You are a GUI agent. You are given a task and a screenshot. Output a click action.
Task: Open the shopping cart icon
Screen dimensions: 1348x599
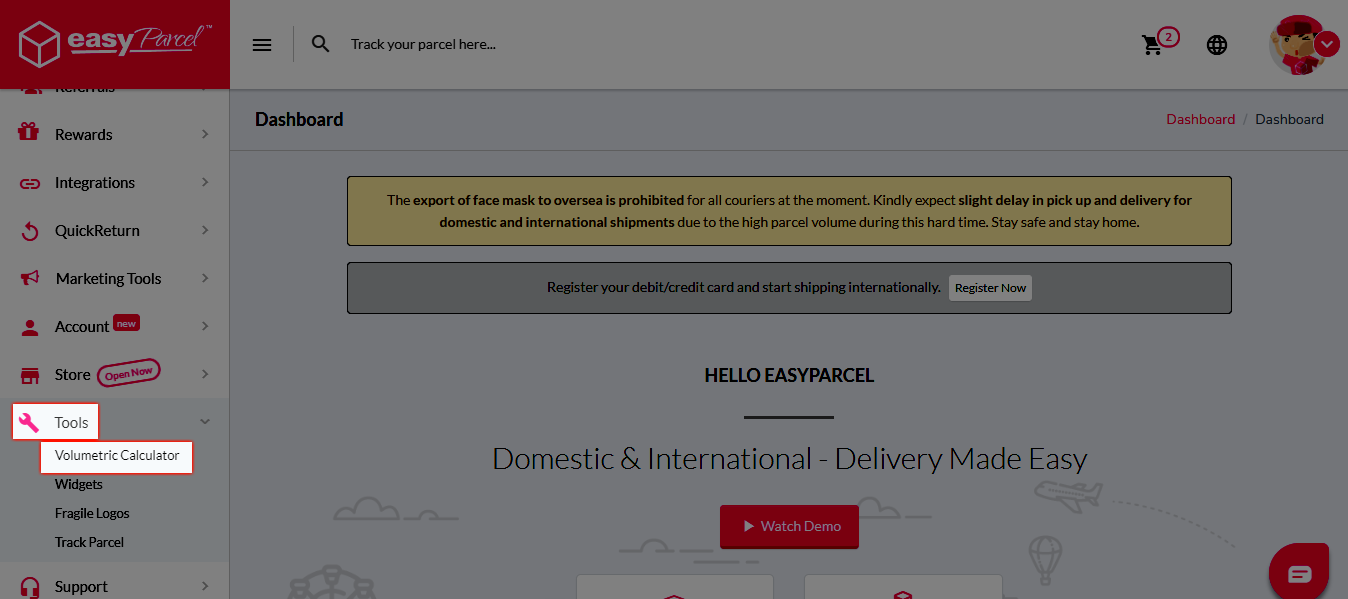click(1151, 44)
